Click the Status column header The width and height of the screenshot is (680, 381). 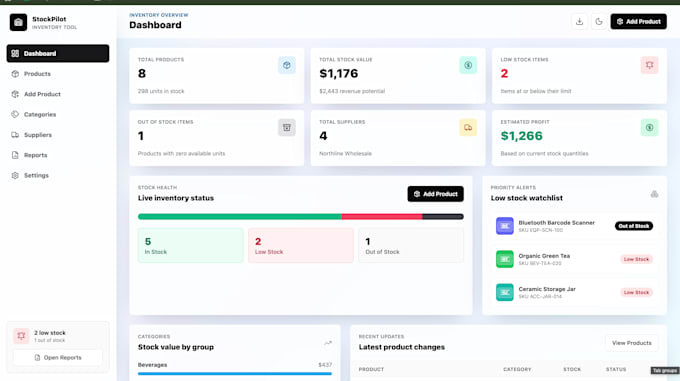(x=616, y=369)
